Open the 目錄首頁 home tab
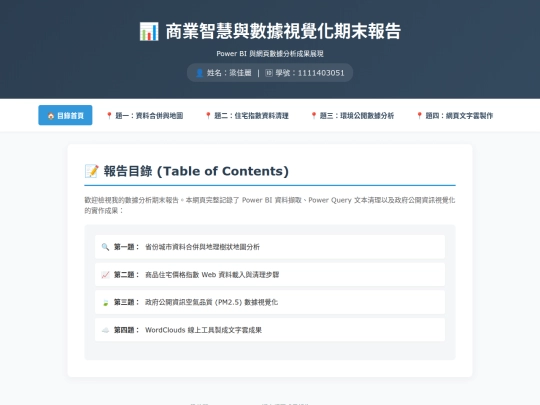This screenshot has width=540, height=405. (65, 115)
